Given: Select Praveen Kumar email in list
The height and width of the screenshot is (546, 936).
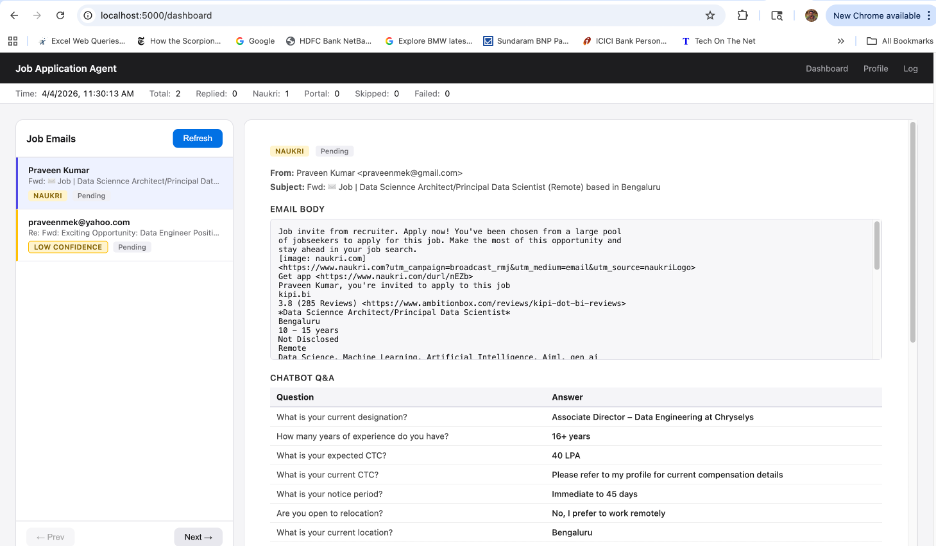Looking at the screenshot, I should [x=125, y=183].
